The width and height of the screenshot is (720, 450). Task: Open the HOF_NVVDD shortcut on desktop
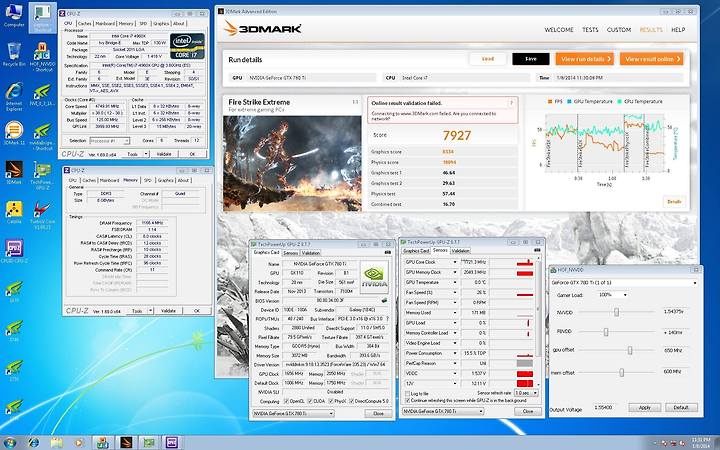[43, 56]
